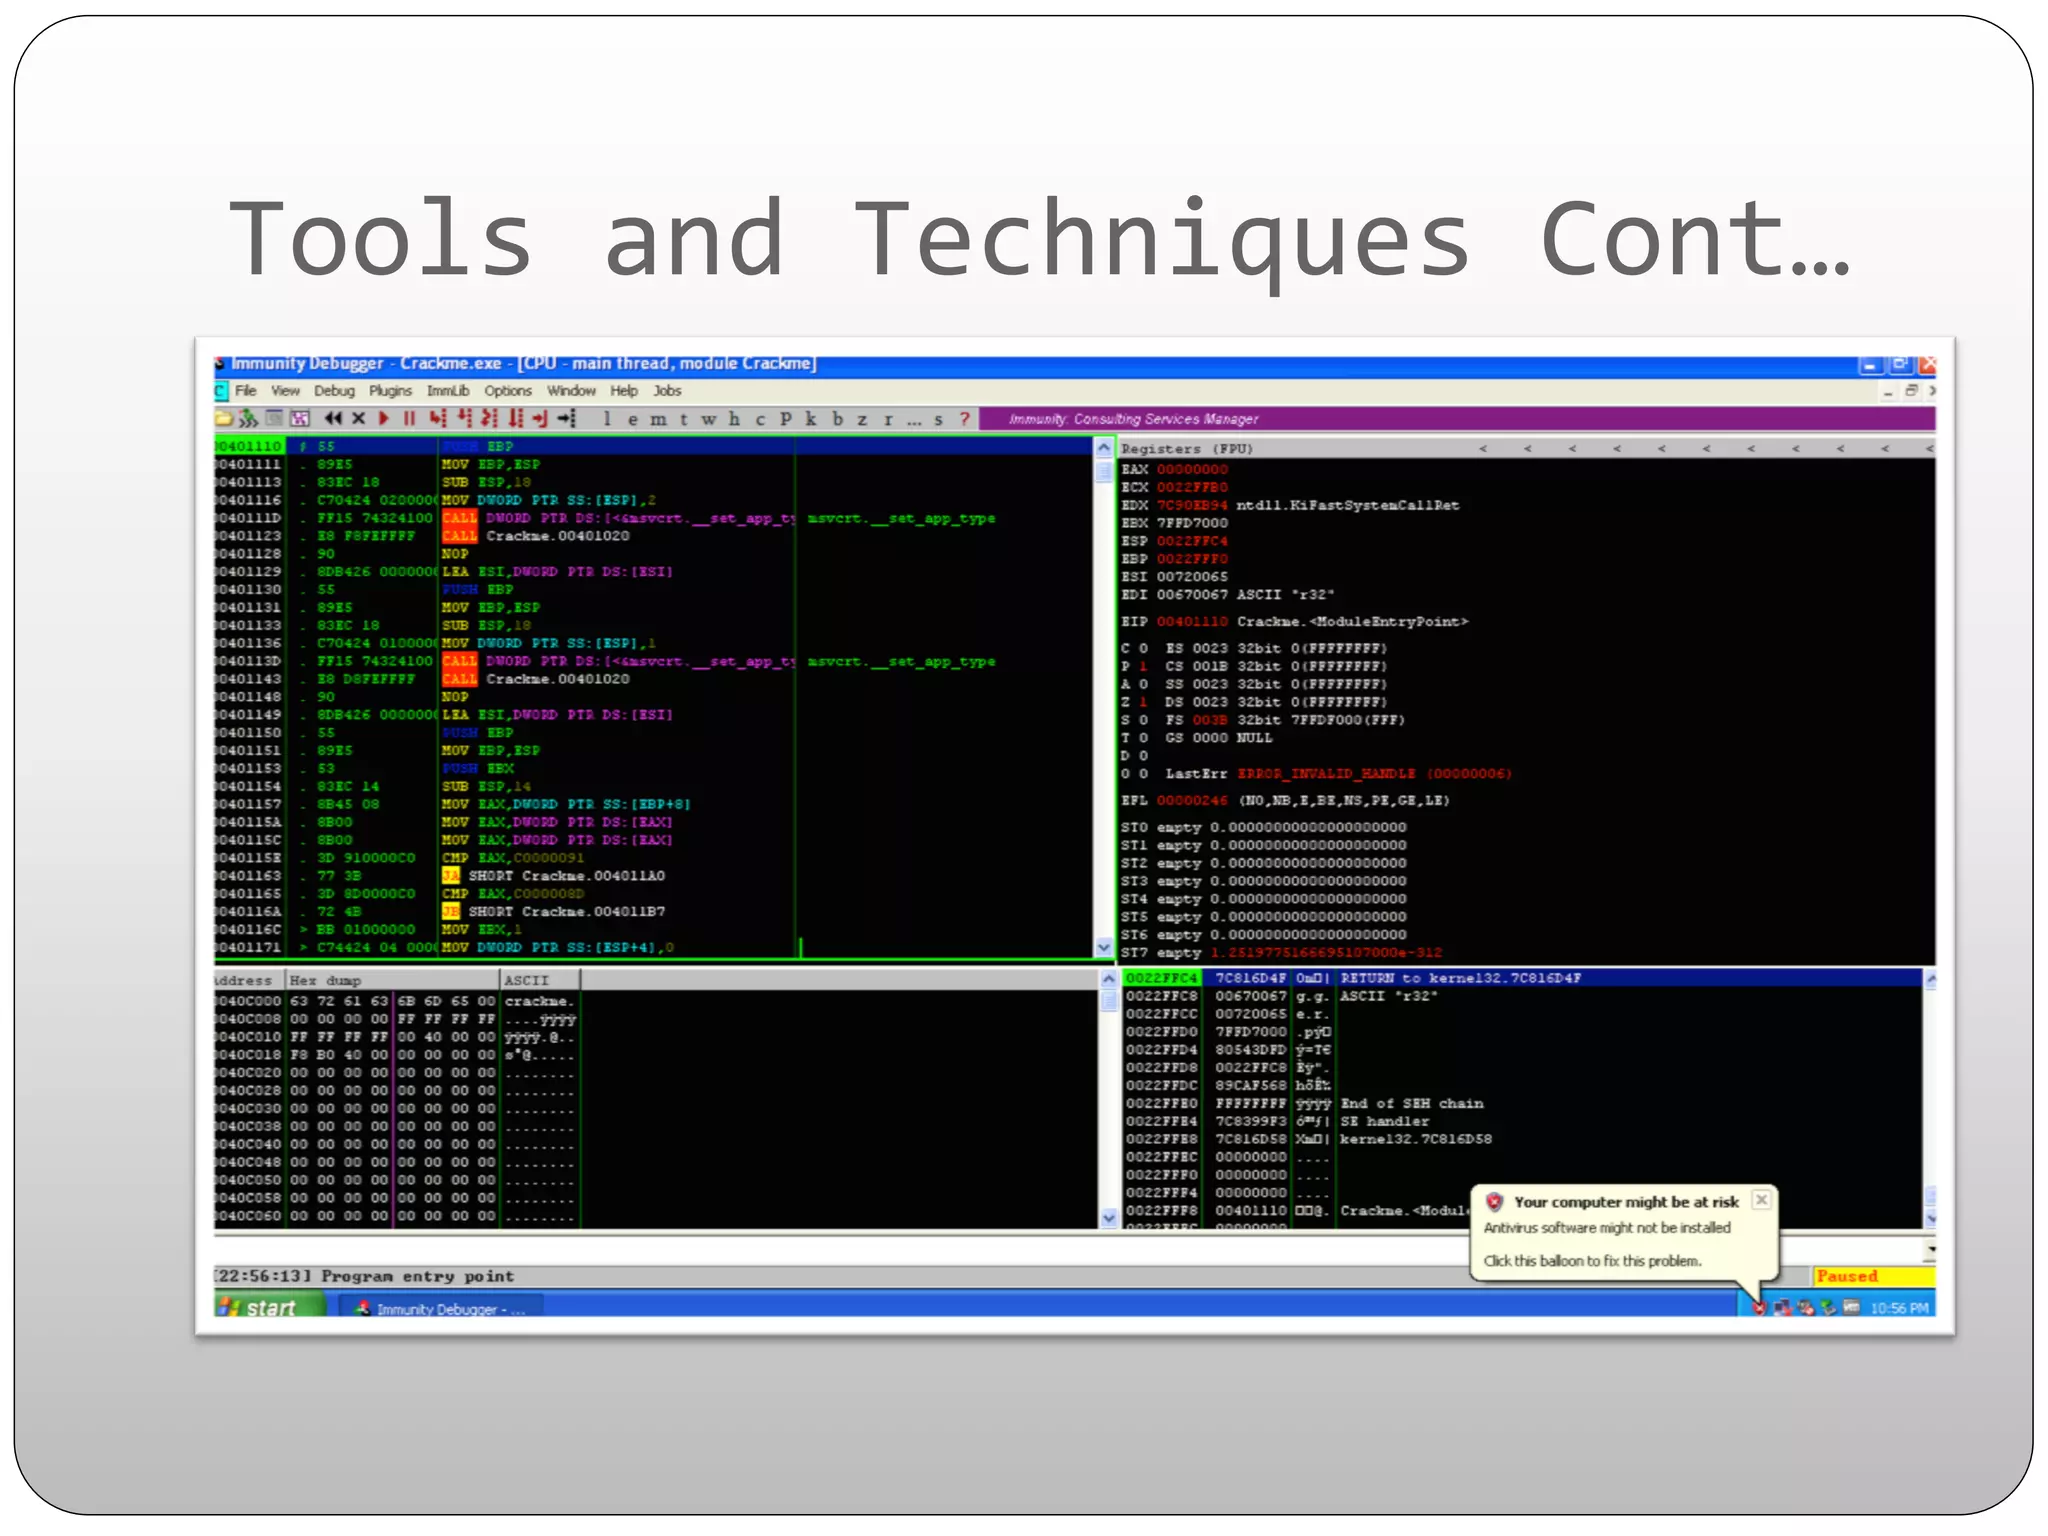Select stack entry RETURN to kernel32.7C816D4F

pyautogui.click(x=1521, y=978)
